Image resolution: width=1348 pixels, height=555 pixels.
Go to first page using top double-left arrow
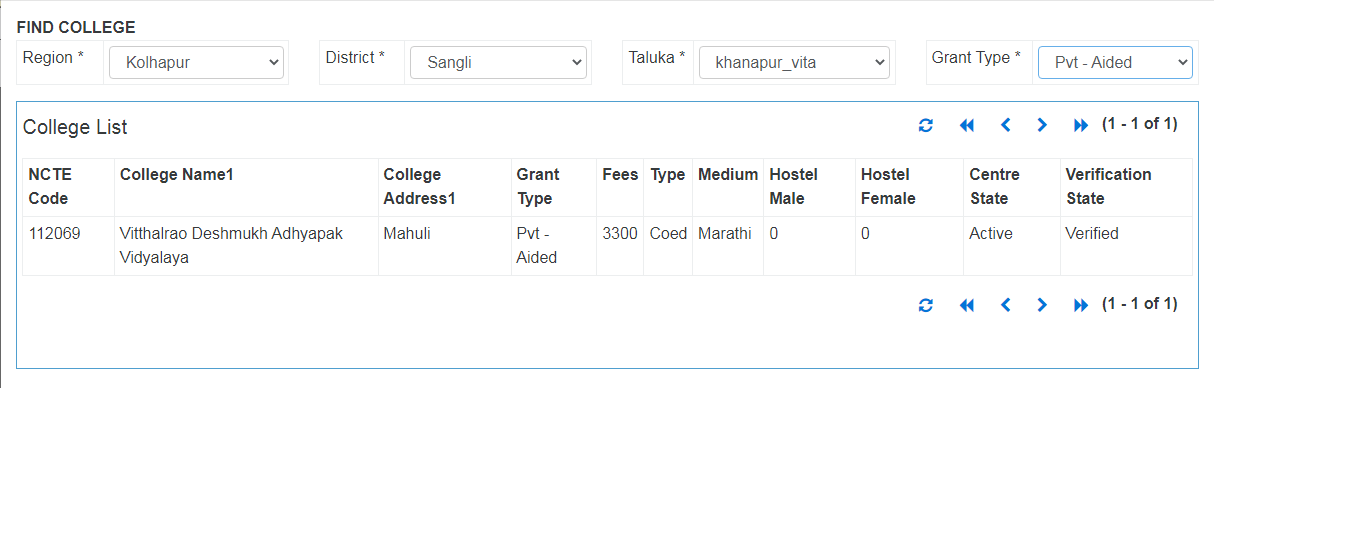(x=966, y=125)
